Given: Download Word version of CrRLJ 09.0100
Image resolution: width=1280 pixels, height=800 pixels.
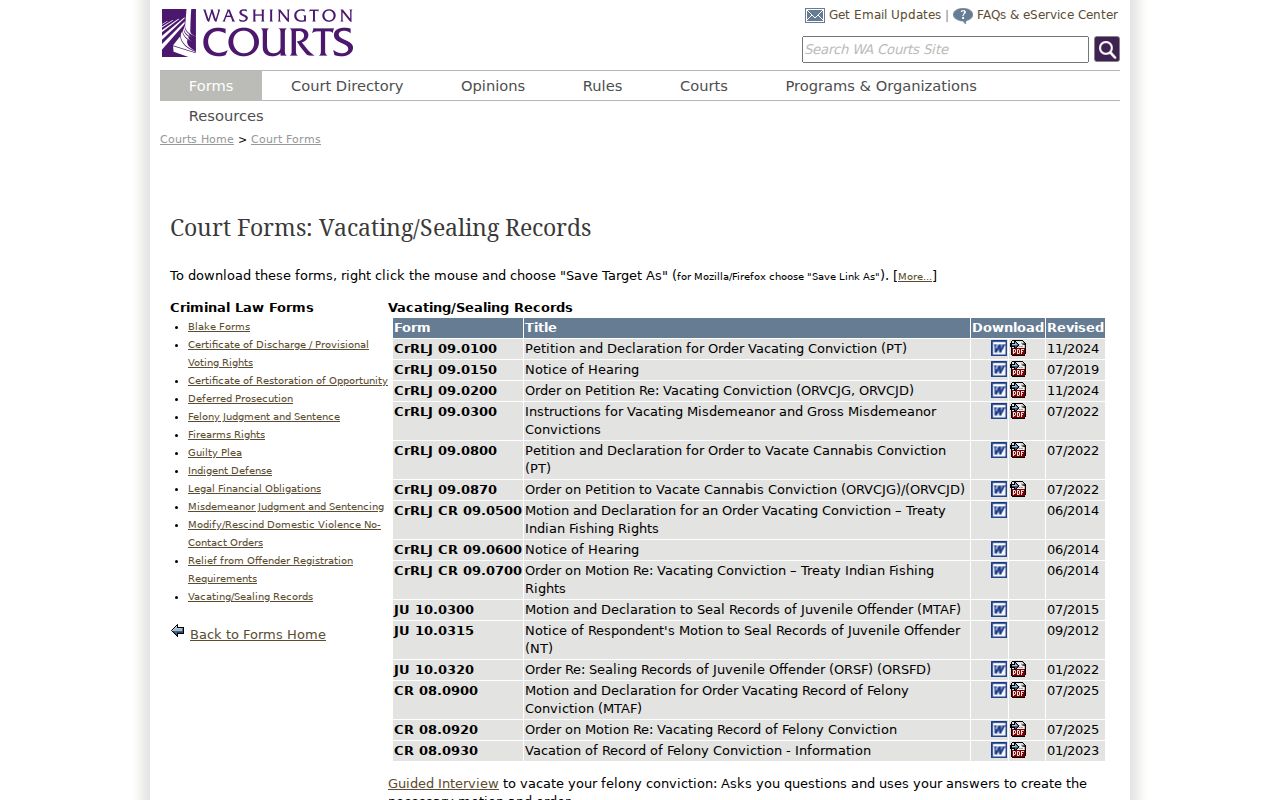Looking at the screenshot, I should click(x=999, y=348).
